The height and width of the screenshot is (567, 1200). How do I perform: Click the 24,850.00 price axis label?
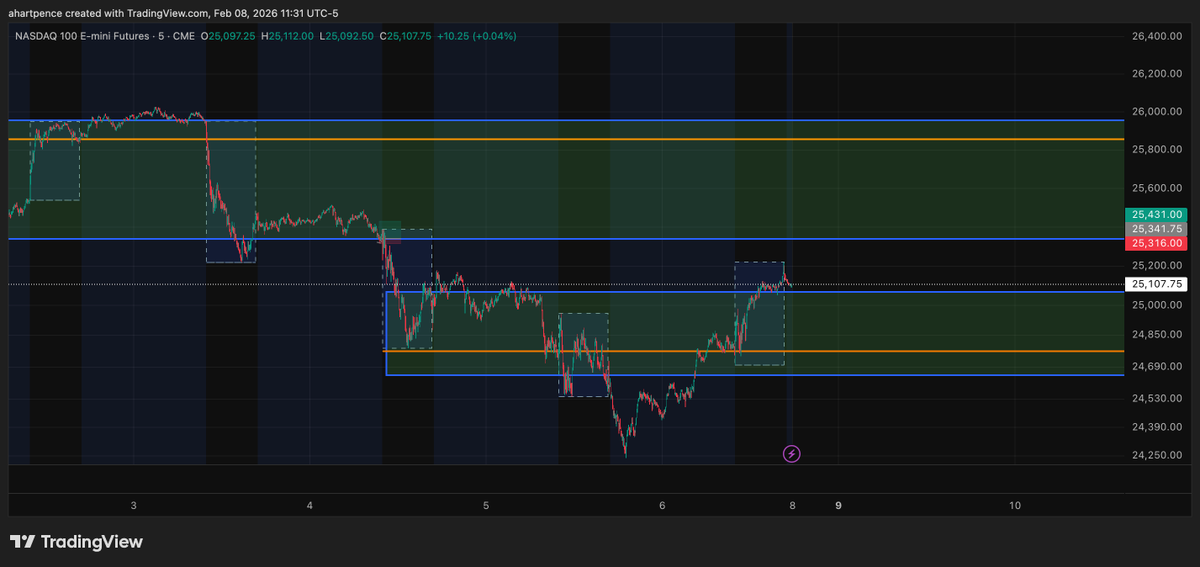click(x=1158, y=335)
